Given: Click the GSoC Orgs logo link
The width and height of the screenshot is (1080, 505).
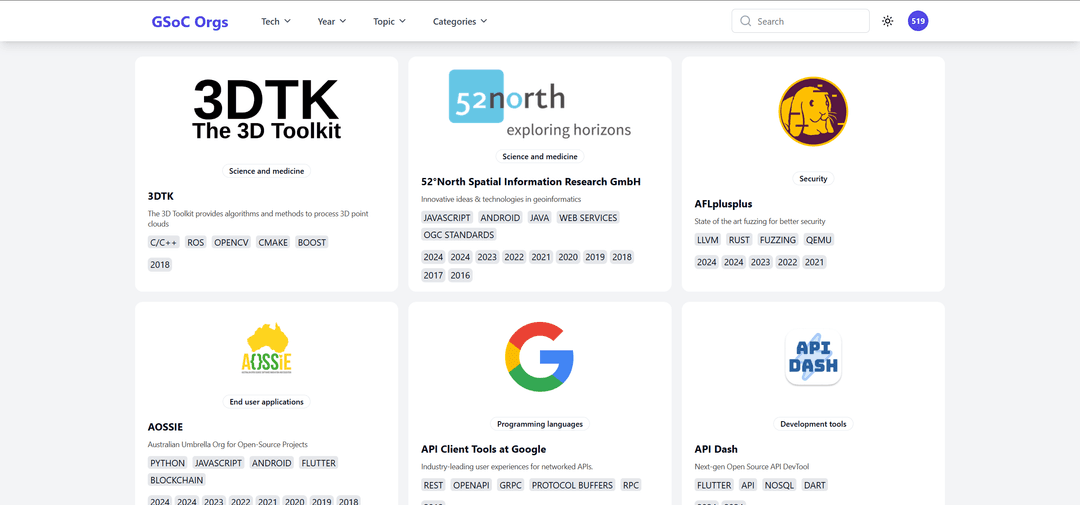Looking at the screenshot, I should 189,21.
